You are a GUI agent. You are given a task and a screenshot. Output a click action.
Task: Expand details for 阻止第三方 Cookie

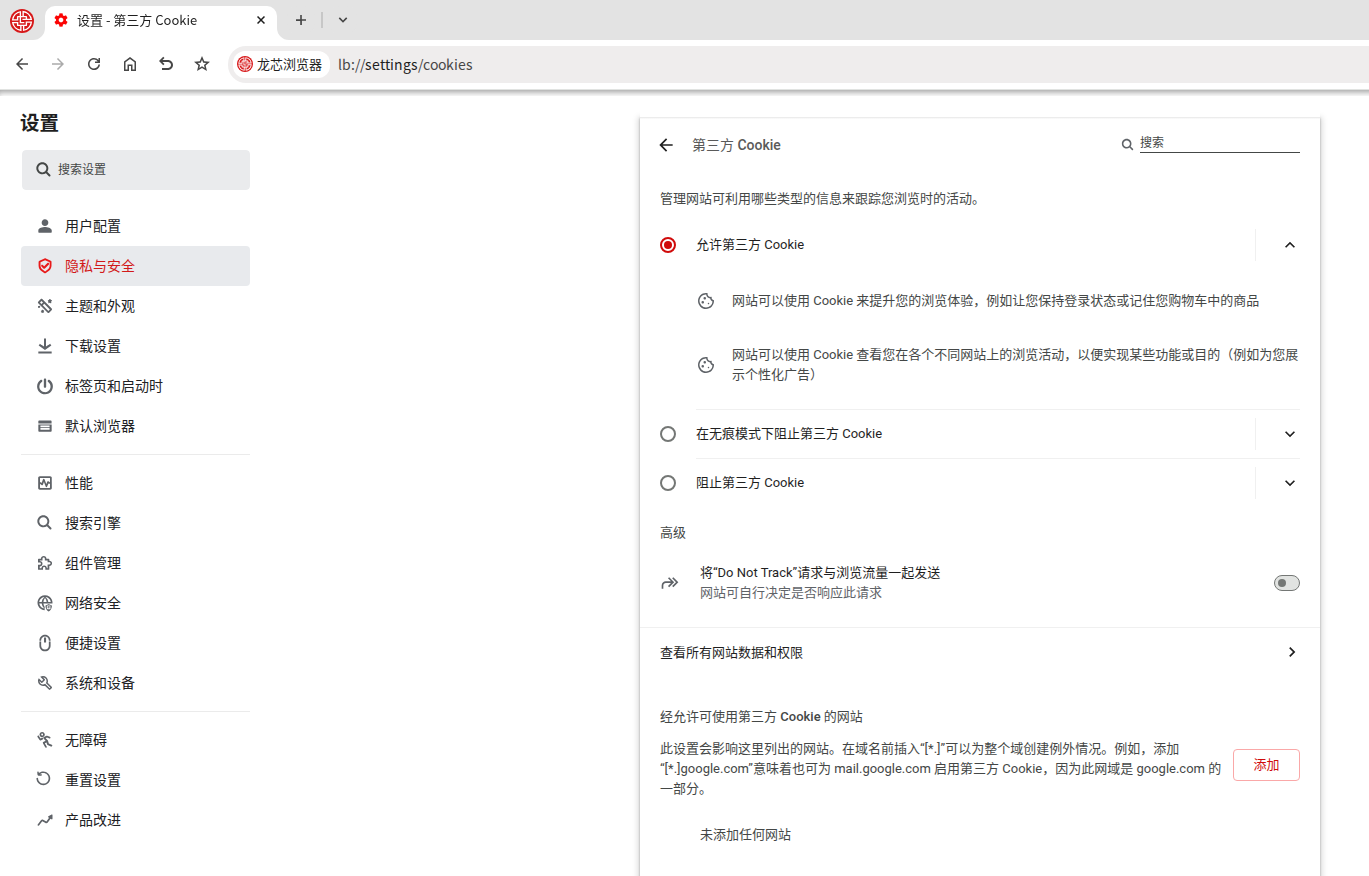tap(1289, 483)
